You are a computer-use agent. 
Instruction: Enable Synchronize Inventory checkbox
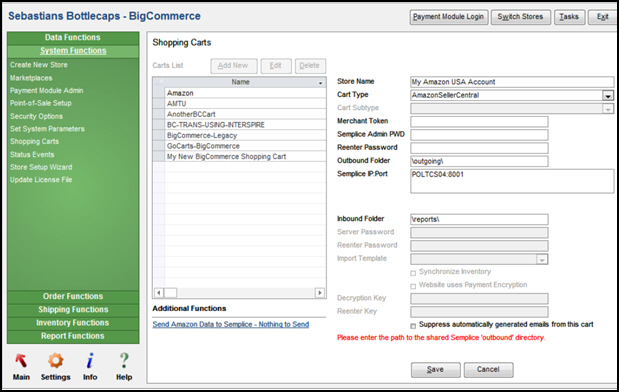coord(413,273)
